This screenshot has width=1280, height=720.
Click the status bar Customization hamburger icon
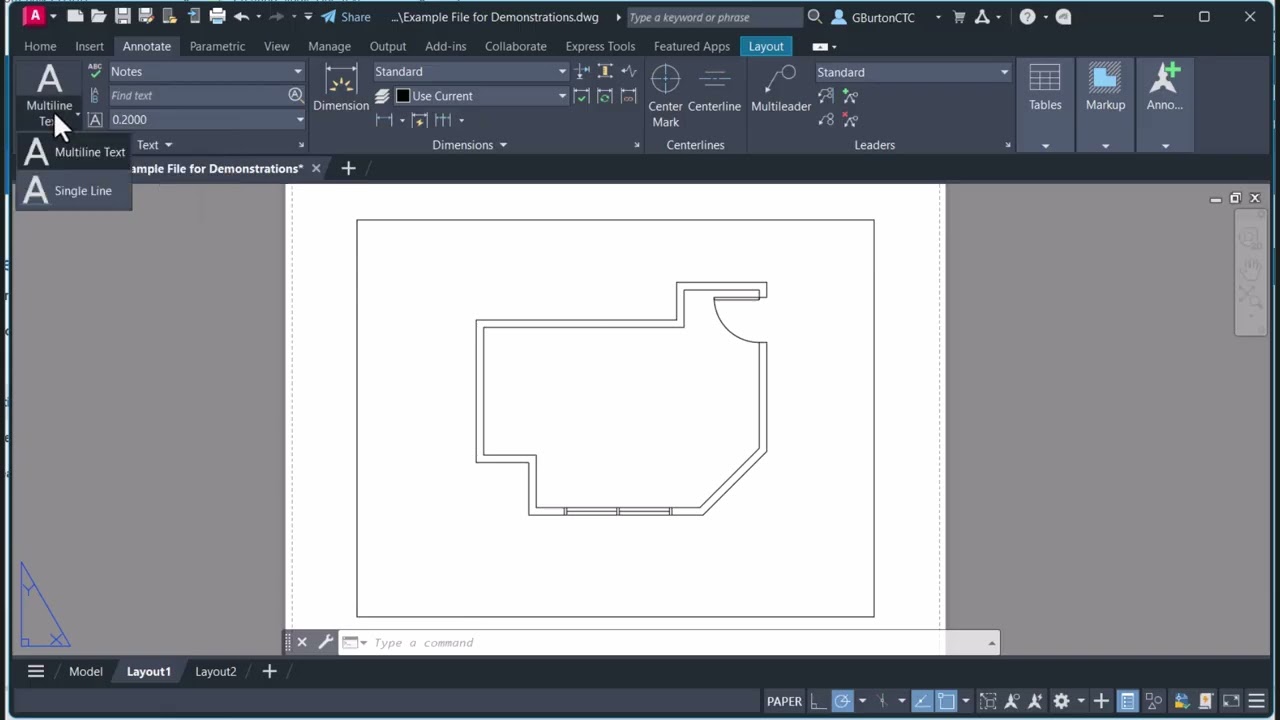coord(1256,701)
